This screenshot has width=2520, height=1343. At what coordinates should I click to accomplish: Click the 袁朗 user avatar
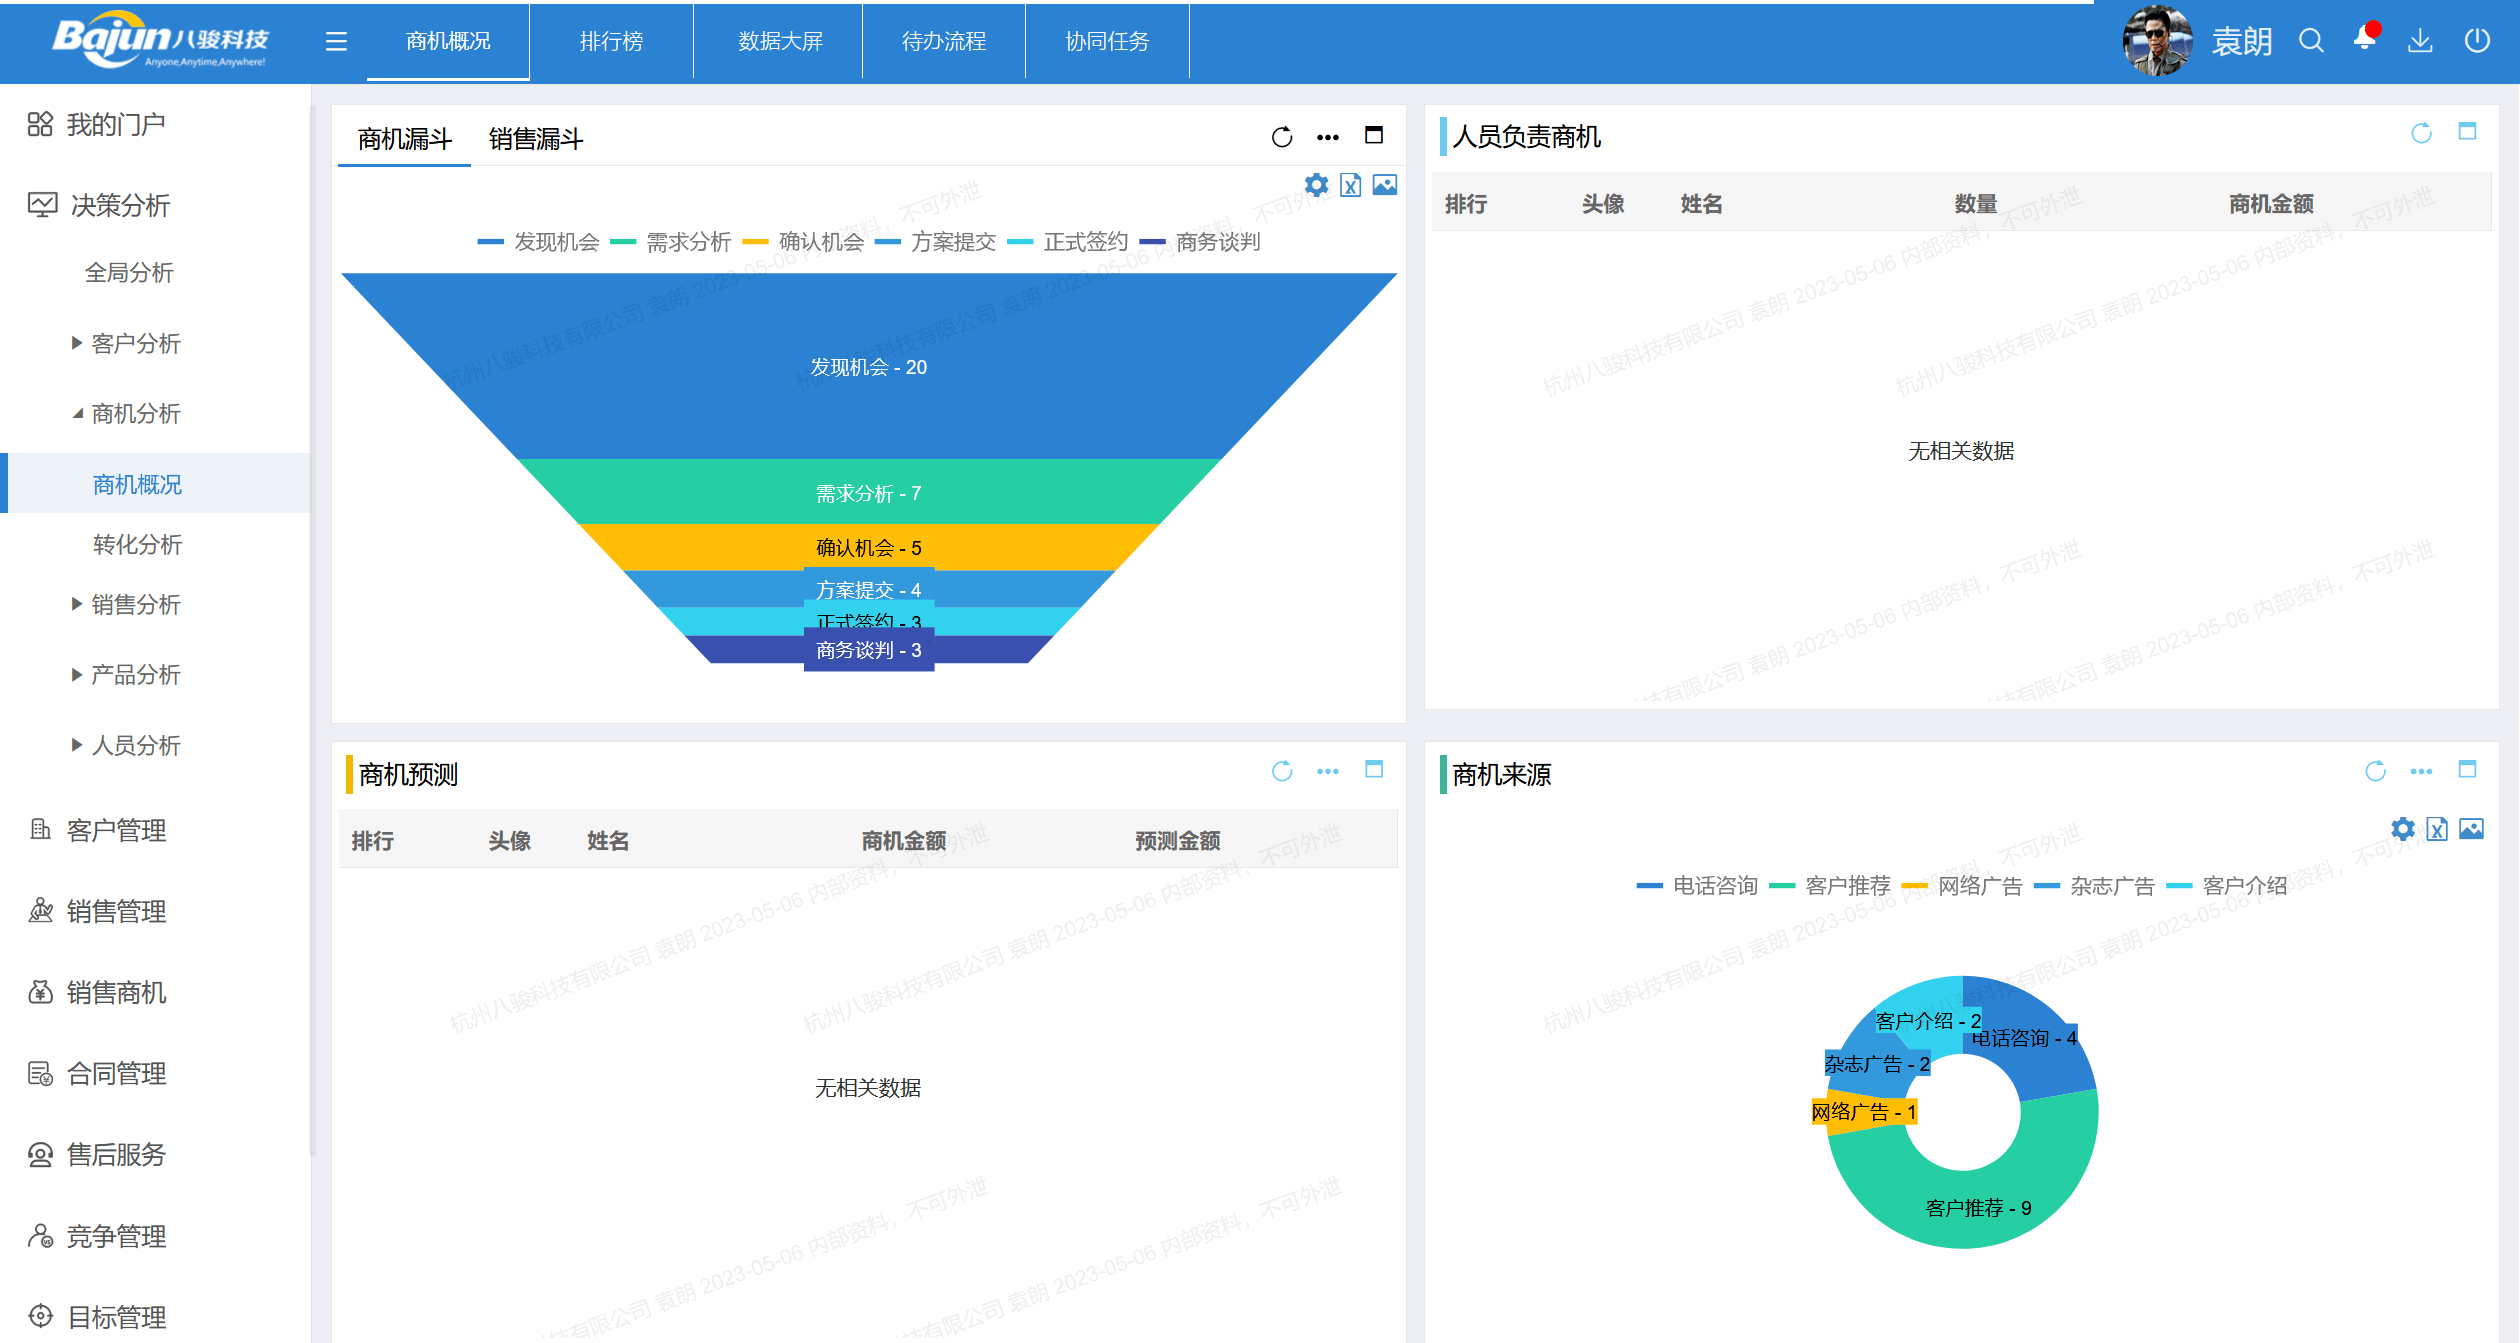click(2157, 43)
